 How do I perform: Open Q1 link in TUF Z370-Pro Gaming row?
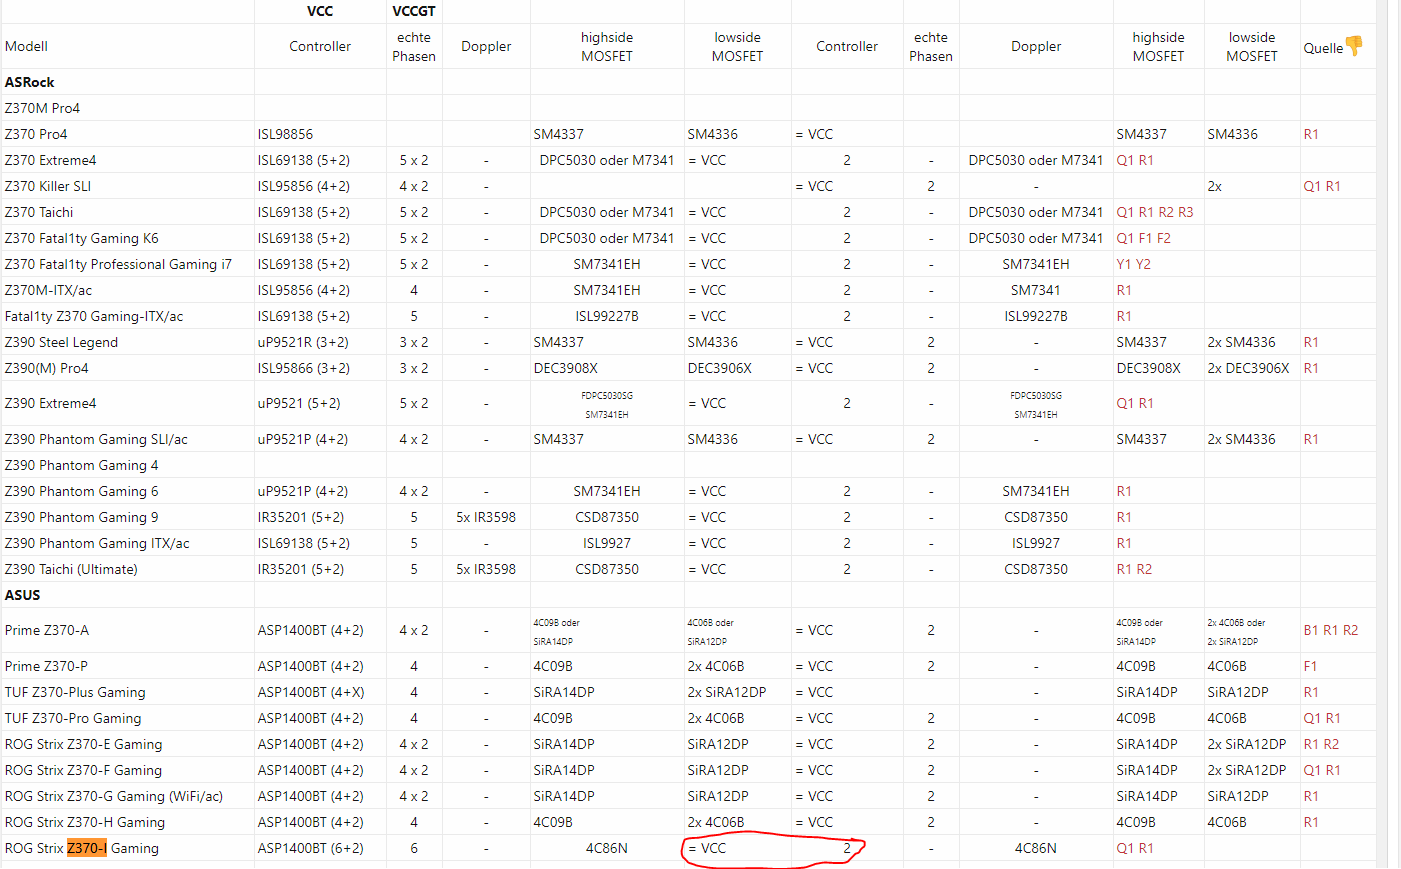click(1312, 718)
